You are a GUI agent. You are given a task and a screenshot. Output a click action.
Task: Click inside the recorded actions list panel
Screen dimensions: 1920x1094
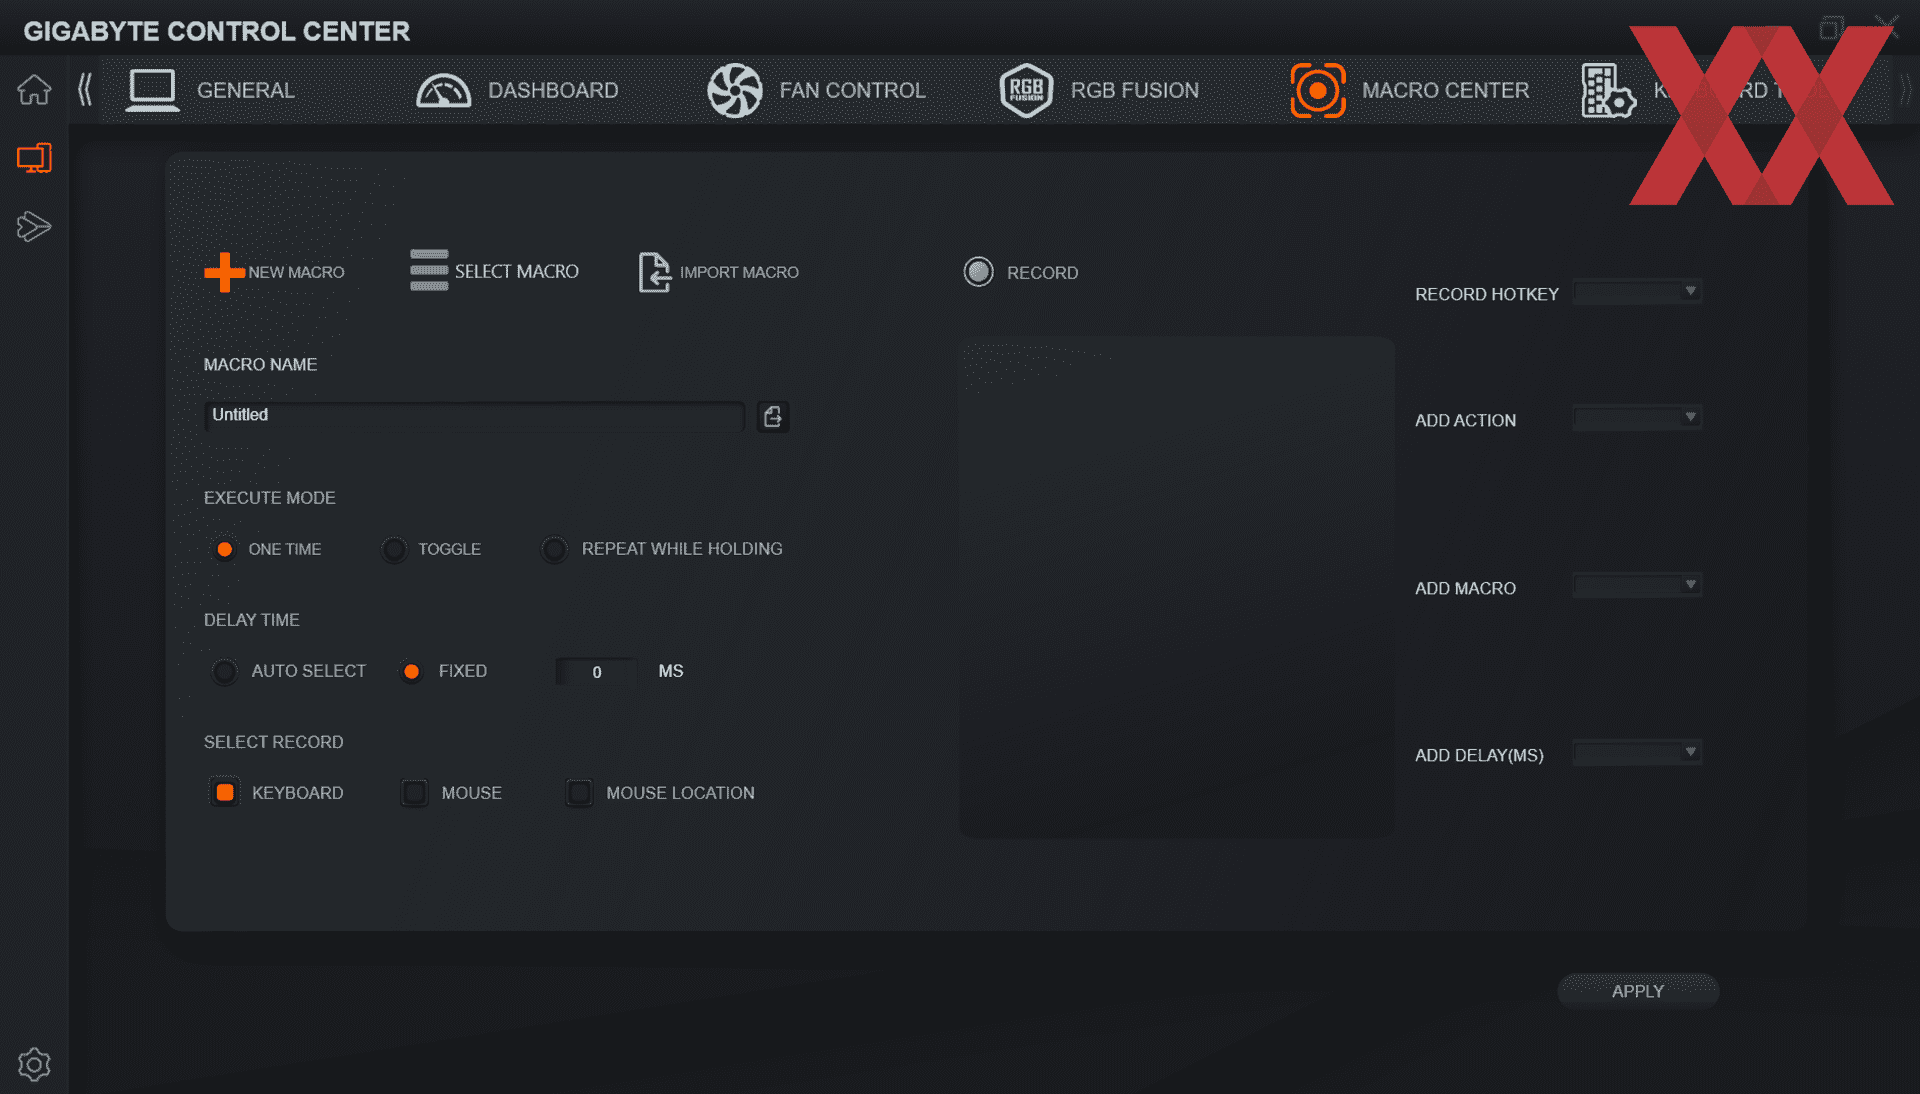coord(1177,588)
